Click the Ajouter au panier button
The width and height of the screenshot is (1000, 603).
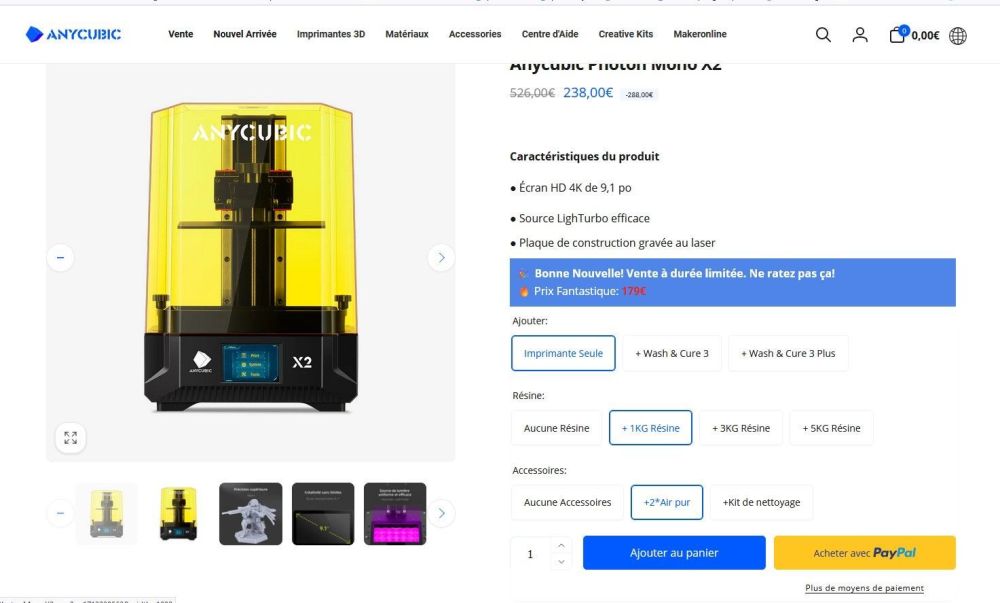674,553
